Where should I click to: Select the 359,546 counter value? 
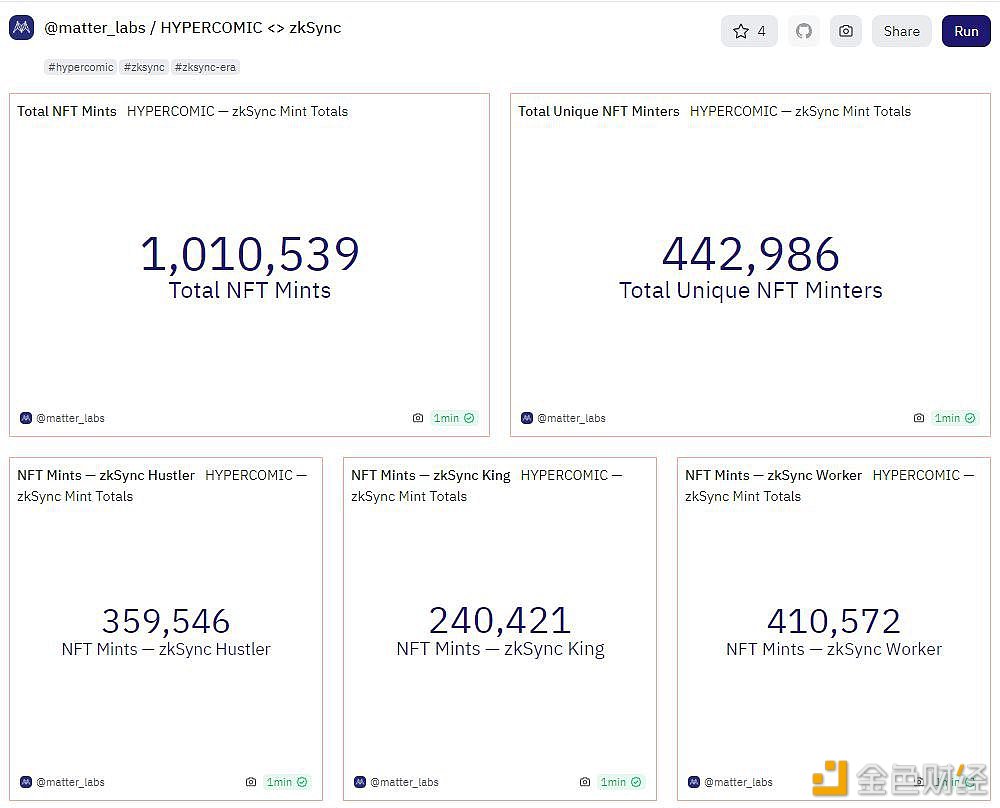166,621
